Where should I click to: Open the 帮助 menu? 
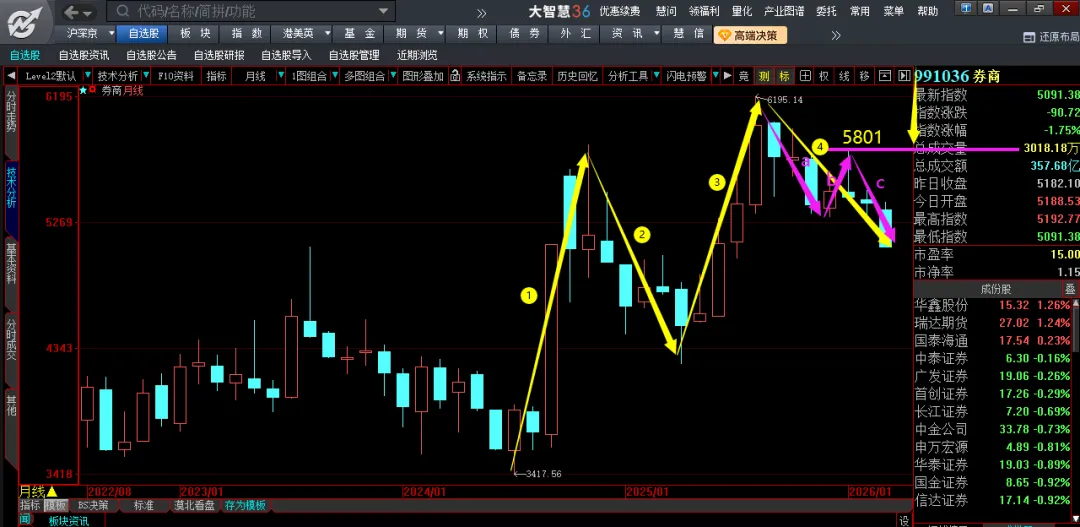tap(928, 11)
